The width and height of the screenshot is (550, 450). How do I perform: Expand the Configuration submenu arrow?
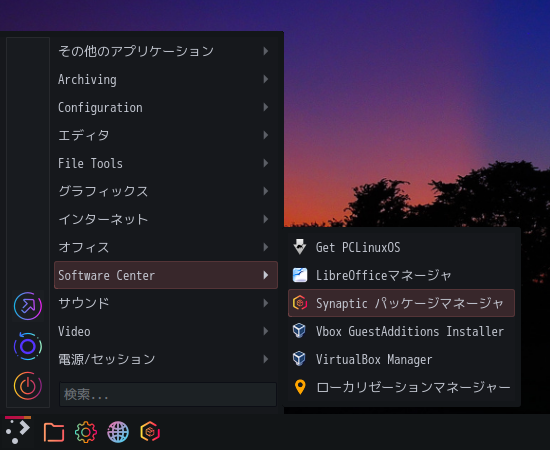(266, 107)
